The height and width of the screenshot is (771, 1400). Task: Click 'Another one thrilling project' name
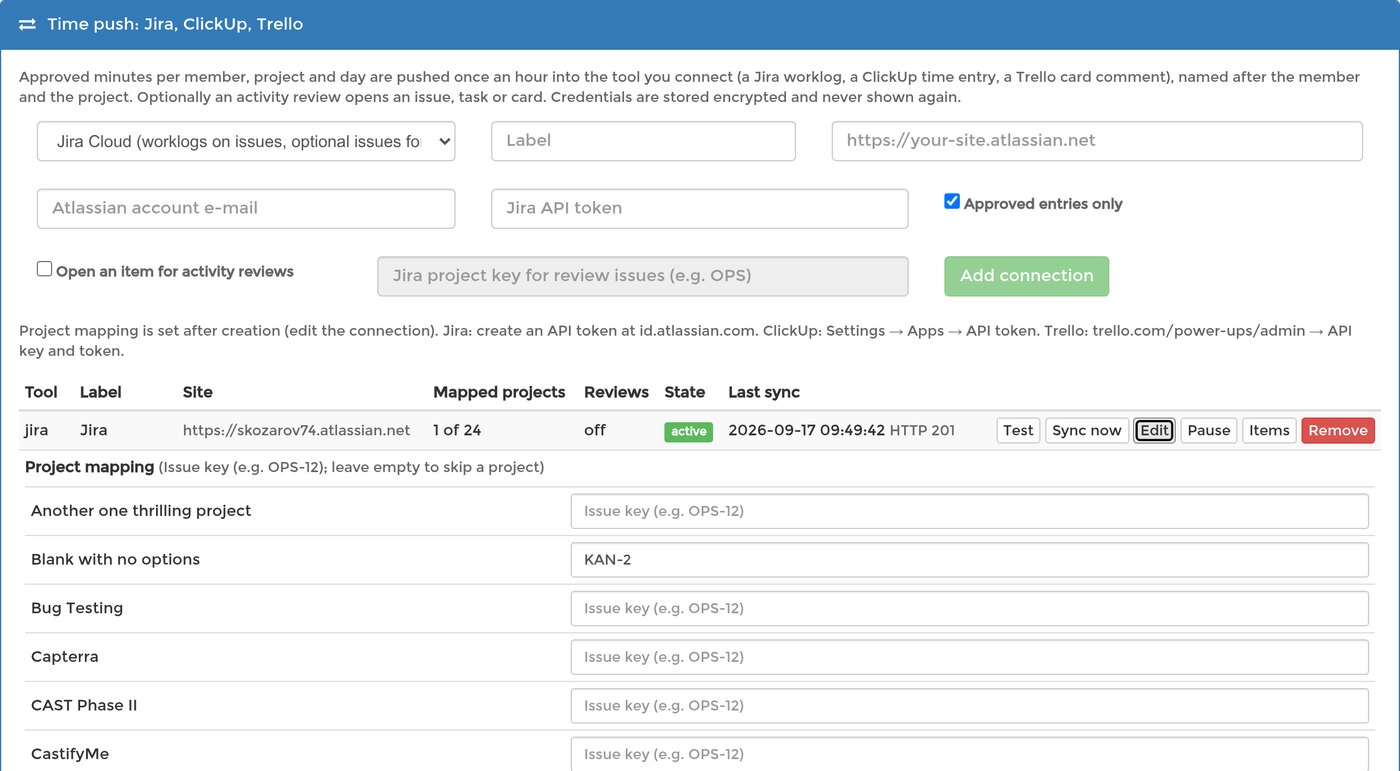coord(141,511)
